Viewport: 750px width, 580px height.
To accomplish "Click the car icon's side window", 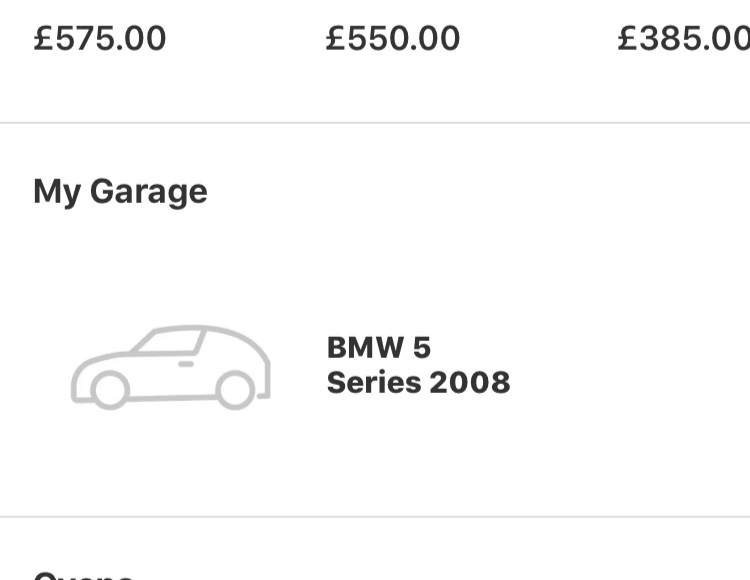I will click(167, 341).
